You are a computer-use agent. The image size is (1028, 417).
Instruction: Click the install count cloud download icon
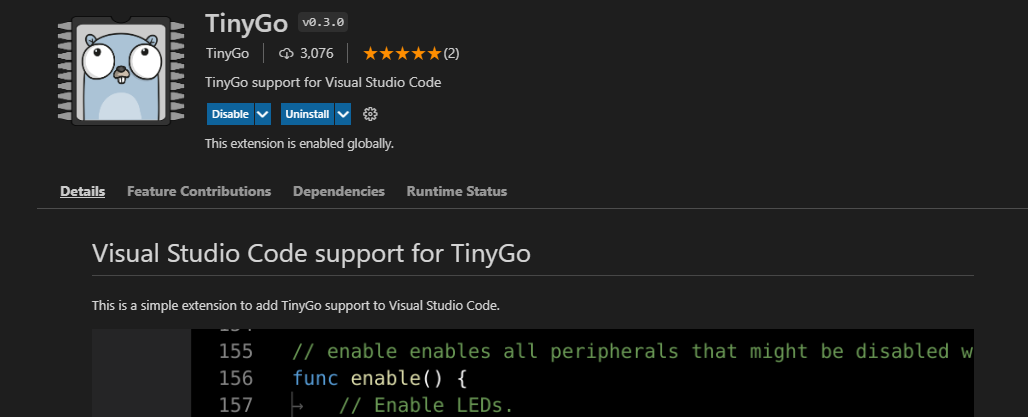286,53
